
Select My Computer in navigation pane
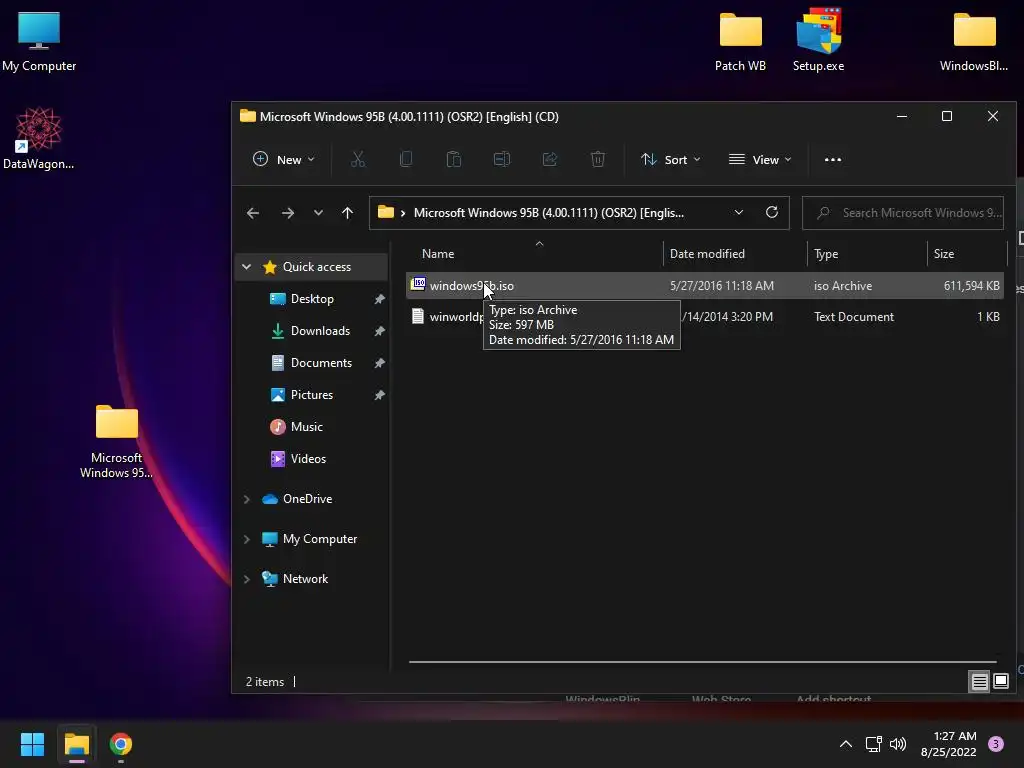point(319,539)
